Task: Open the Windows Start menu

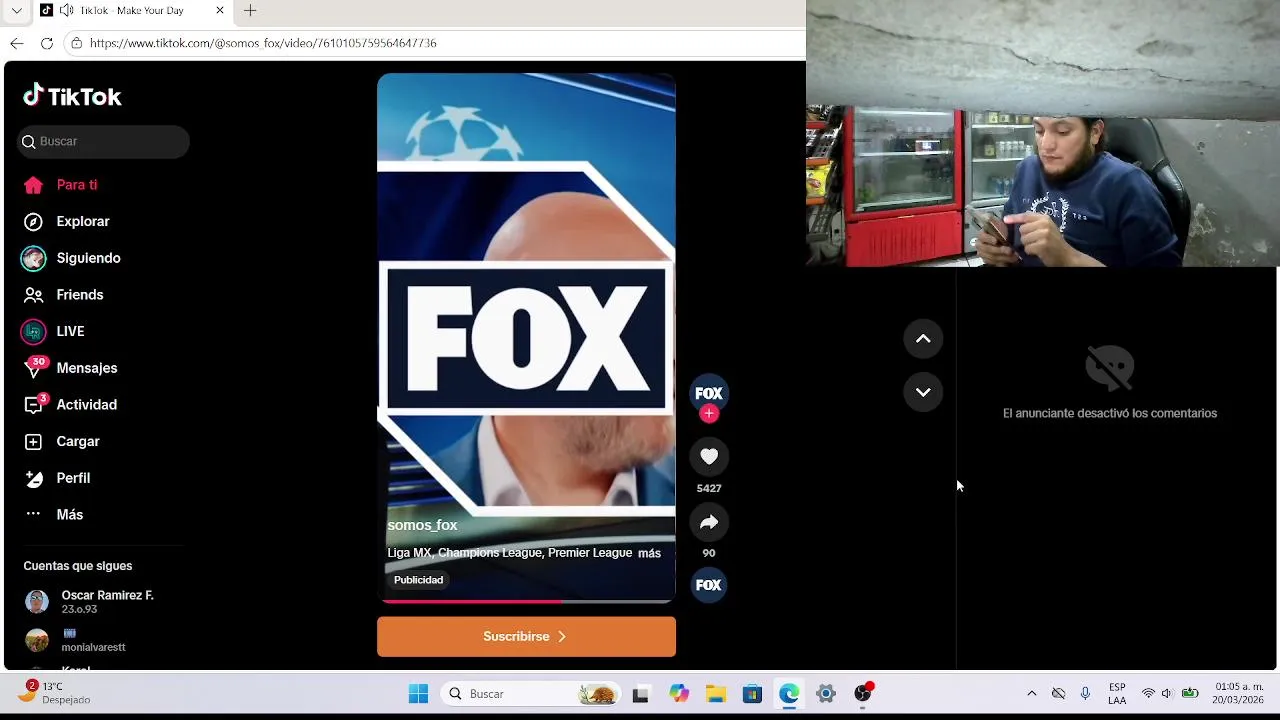Action: tap(418, 694)
